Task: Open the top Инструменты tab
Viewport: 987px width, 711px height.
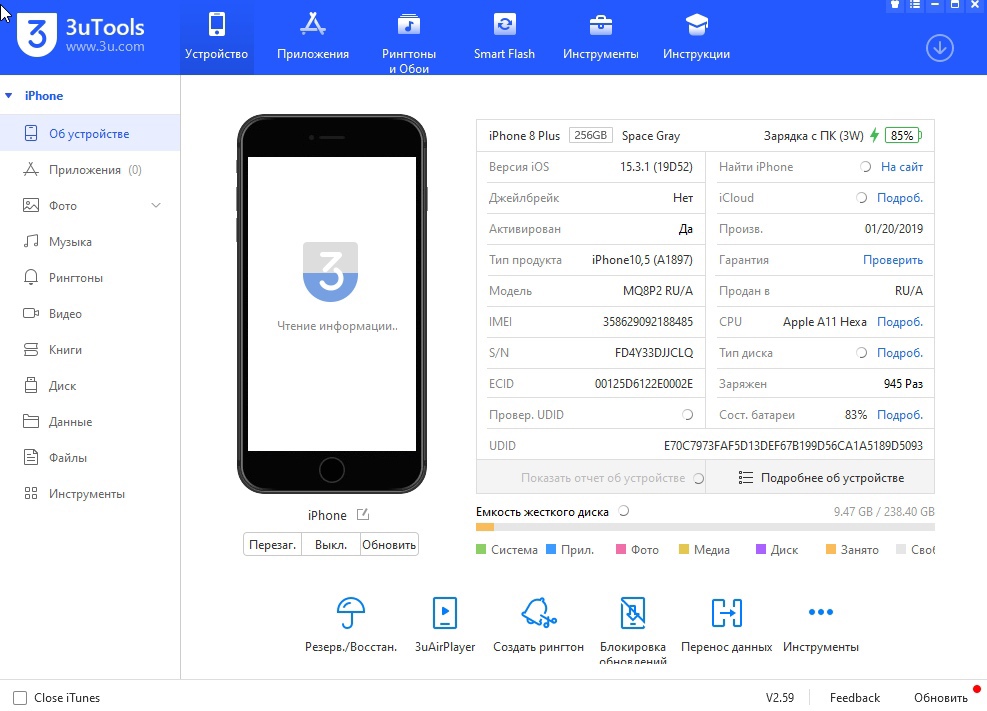Action: click(601, 37)
